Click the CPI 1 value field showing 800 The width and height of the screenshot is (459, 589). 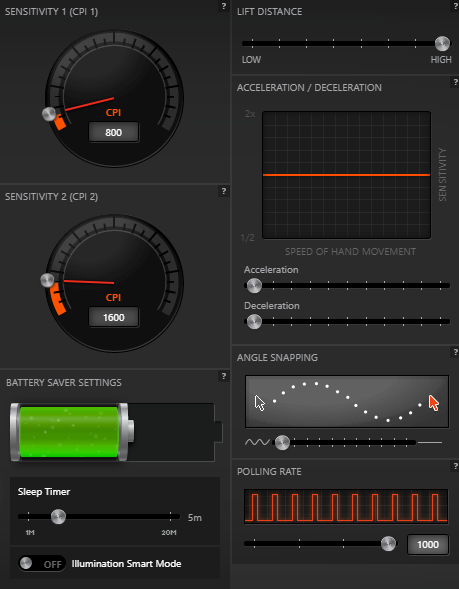pos(113,132)
